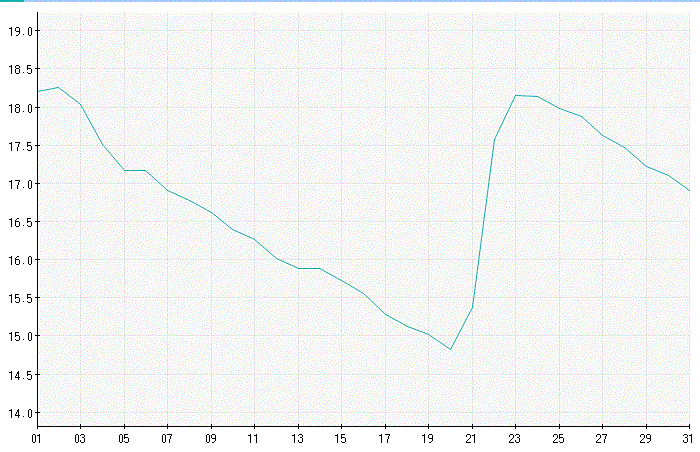Select the x-axis day label 03
700x452 pixels.
pyautogui.click(x=80, y=439)
